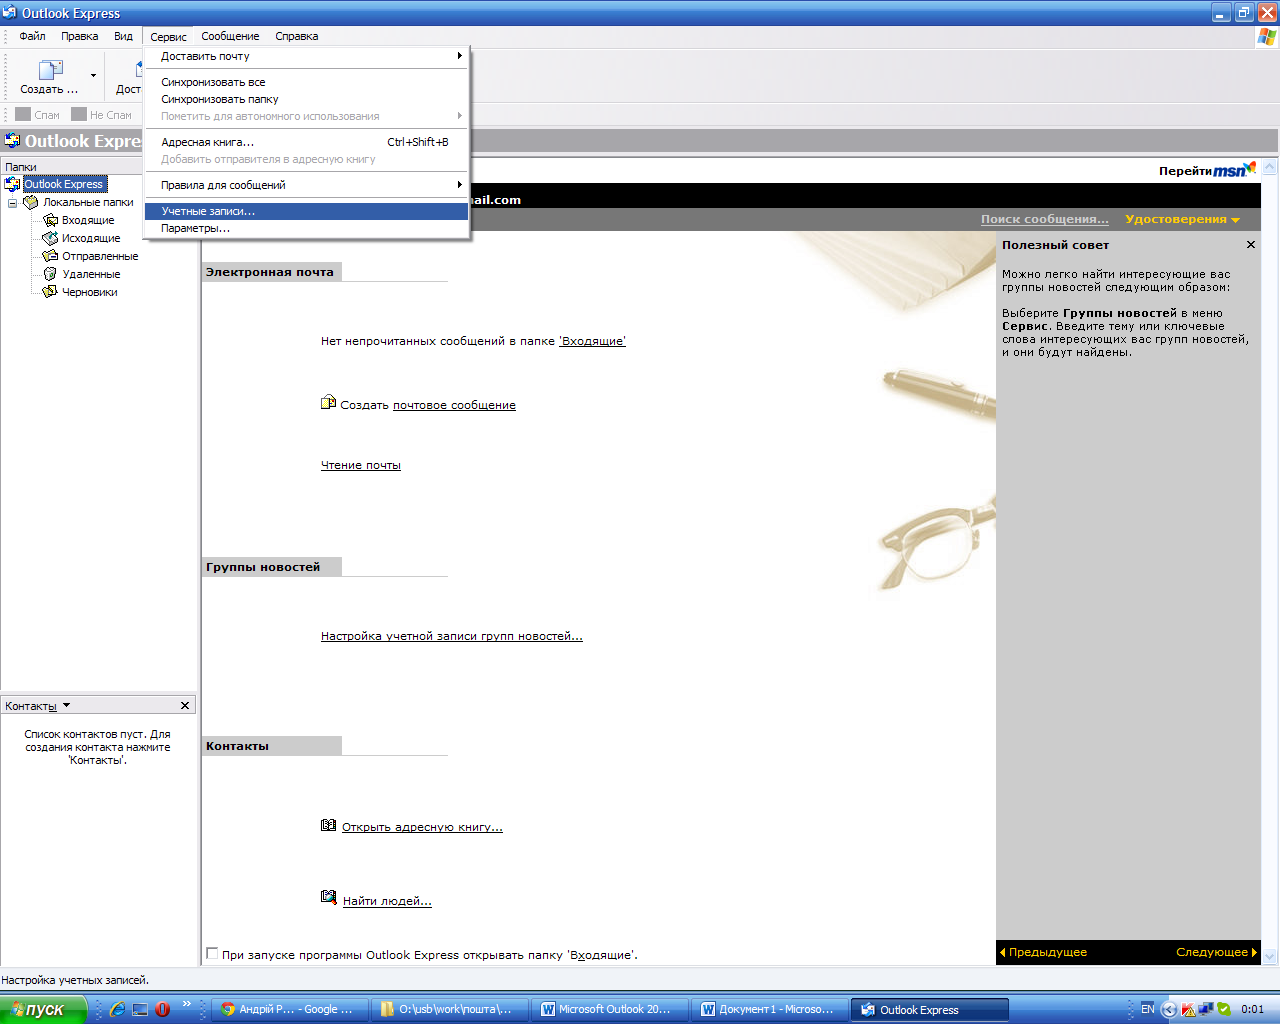The image size is (1280, 1024).
Task: Open the Контакты dropdown arrow
Action: (x=67, y=705)
